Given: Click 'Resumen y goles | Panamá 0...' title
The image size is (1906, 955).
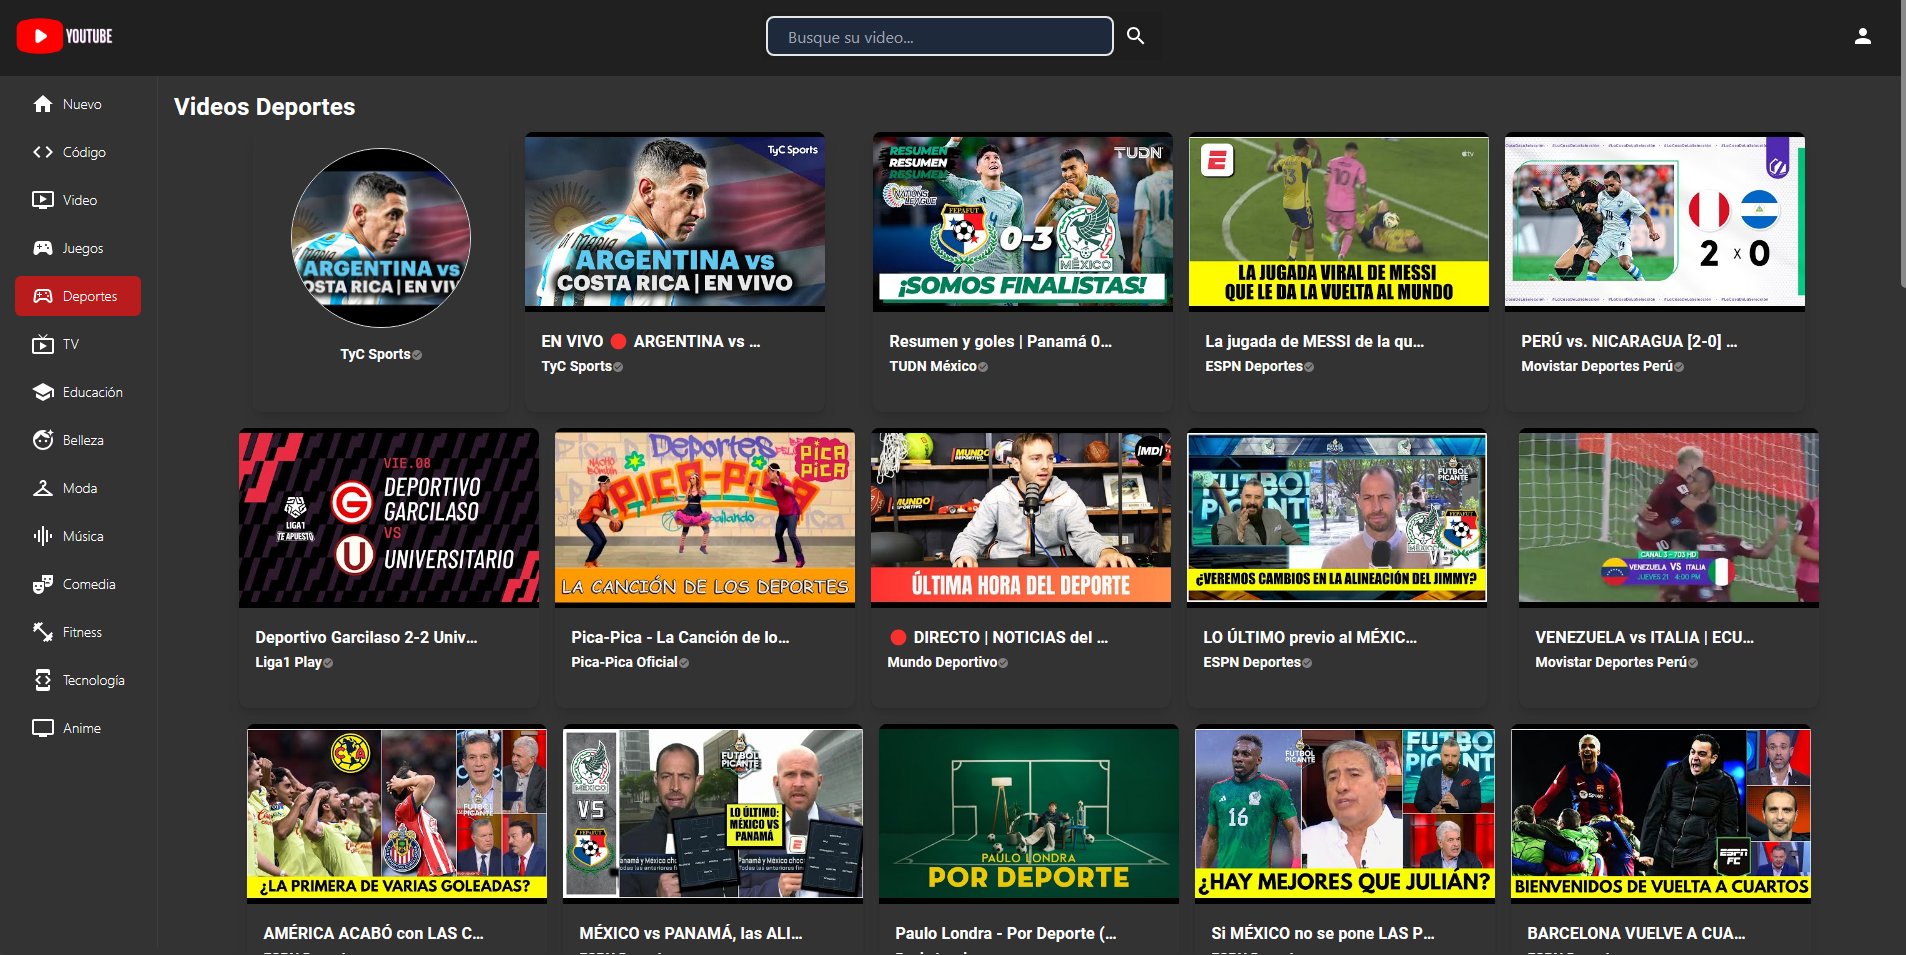Looking at the screenshot, I should tap(1000, 341).
